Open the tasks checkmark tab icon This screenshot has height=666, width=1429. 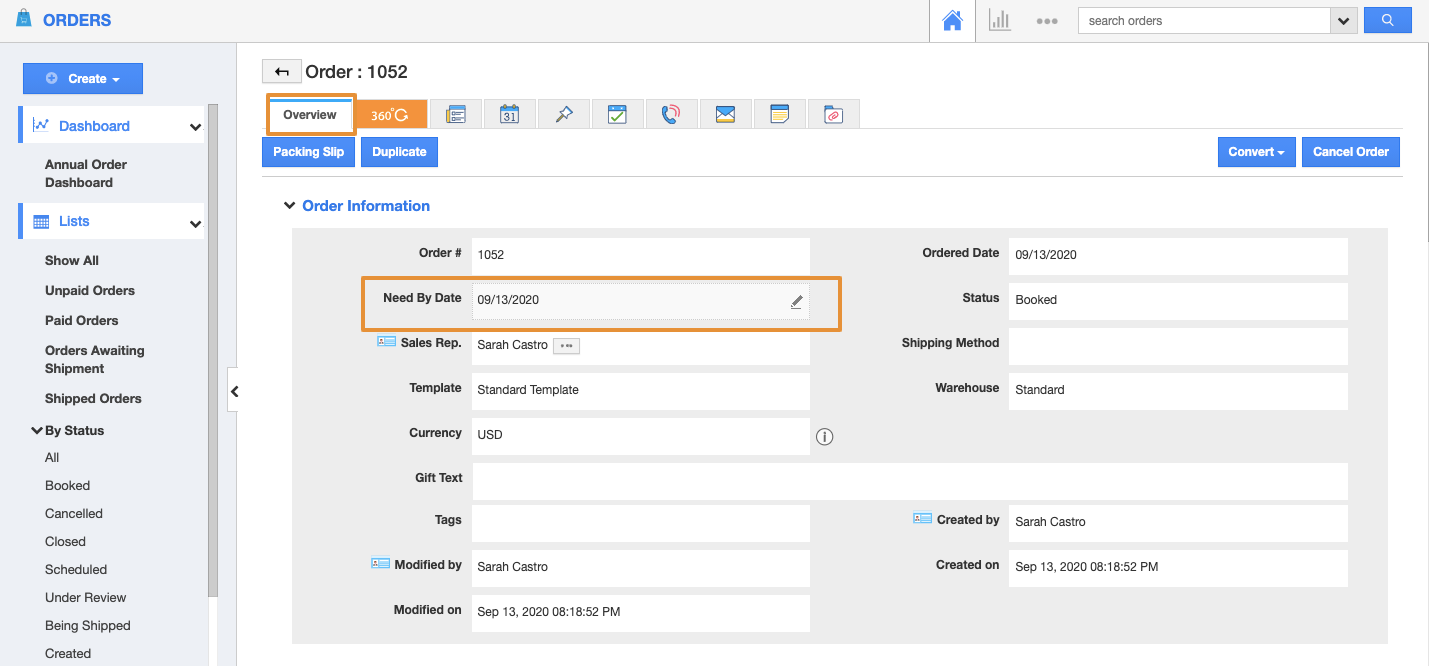tap(617, 115)
